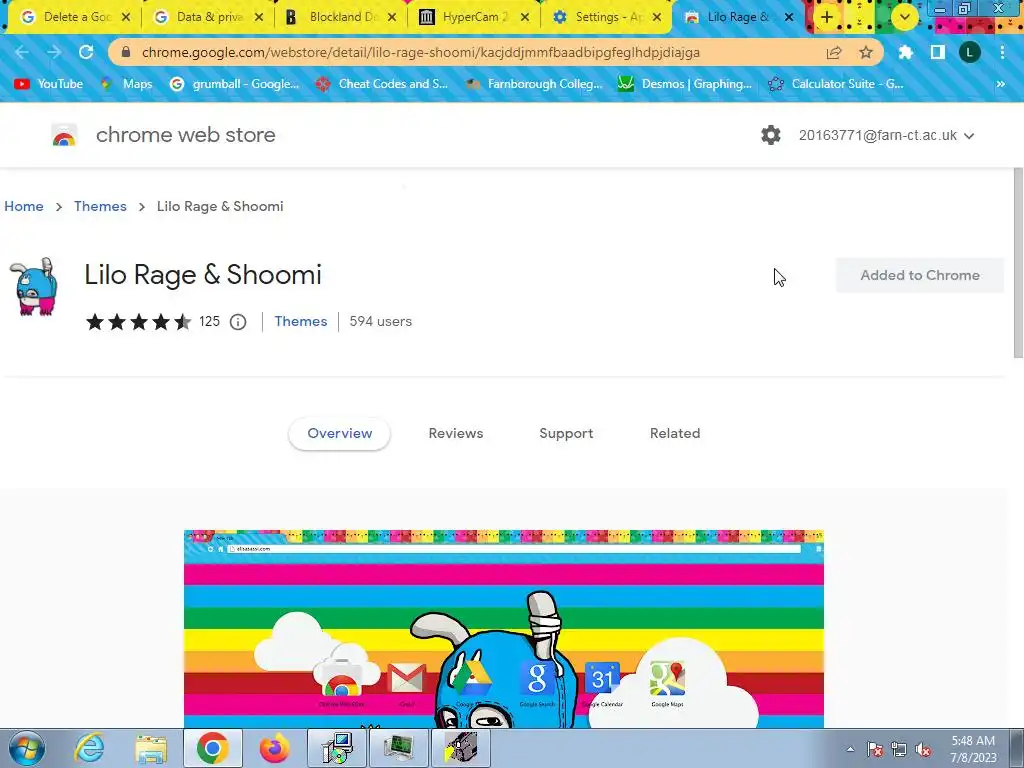Open tab search dropdown arrow
This screenshot has width=1024, height=768.
[904, 17]
